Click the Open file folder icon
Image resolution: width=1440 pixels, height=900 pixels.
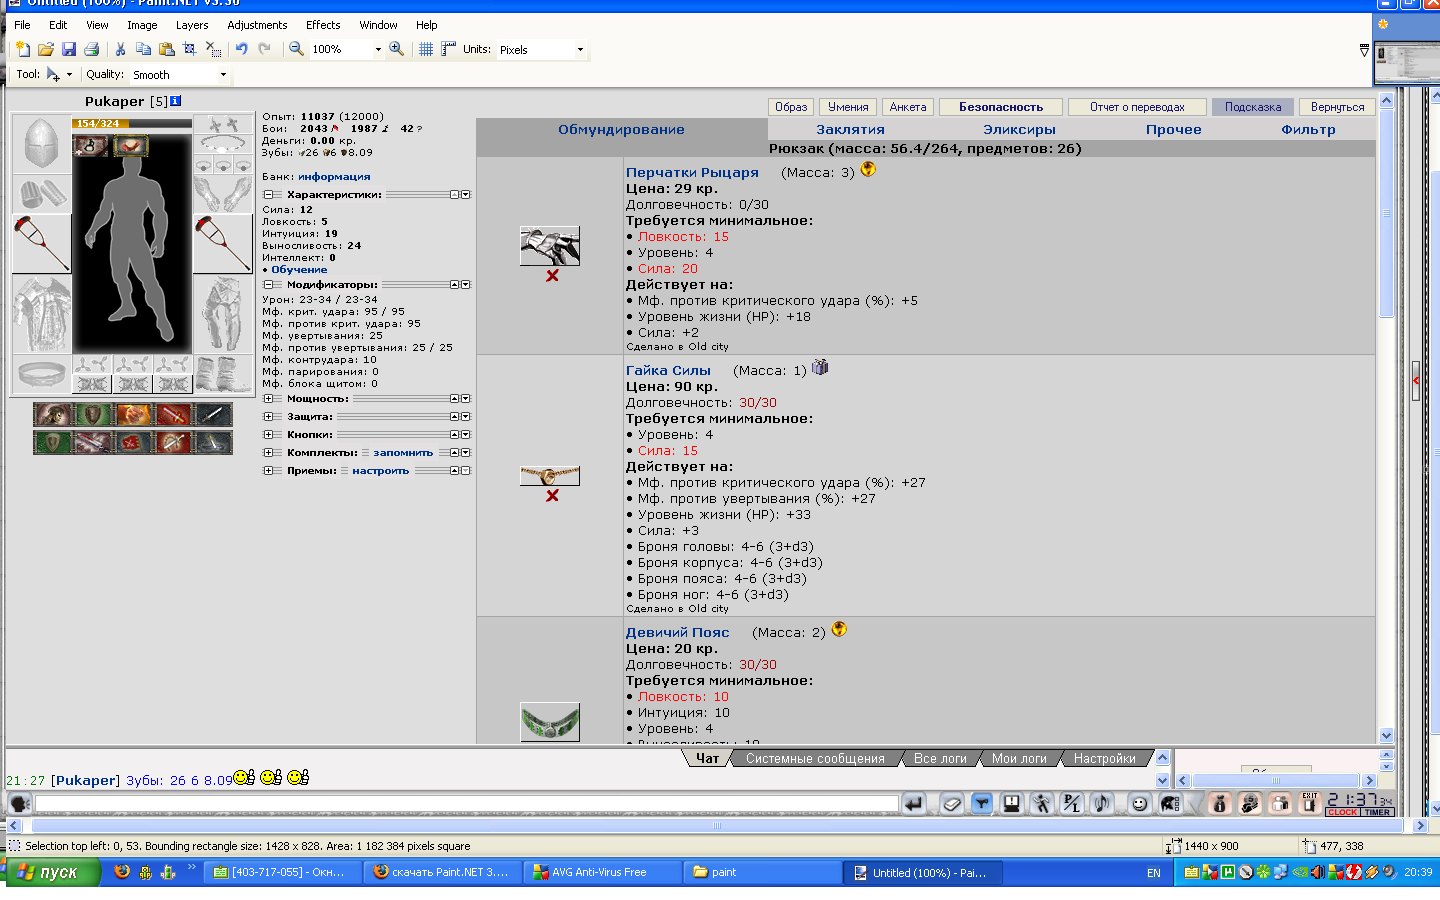pyautogui.click(x=45, y=49)
